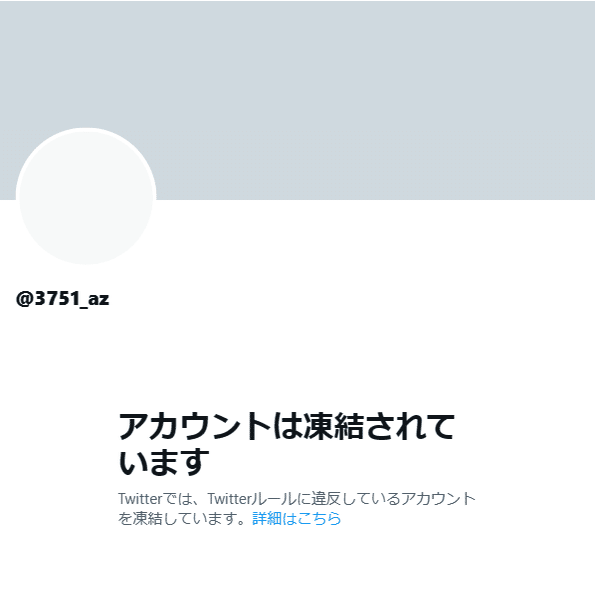
Task: Click the アカウントは凍結されて heading line
Action: (x=286, y=427)
